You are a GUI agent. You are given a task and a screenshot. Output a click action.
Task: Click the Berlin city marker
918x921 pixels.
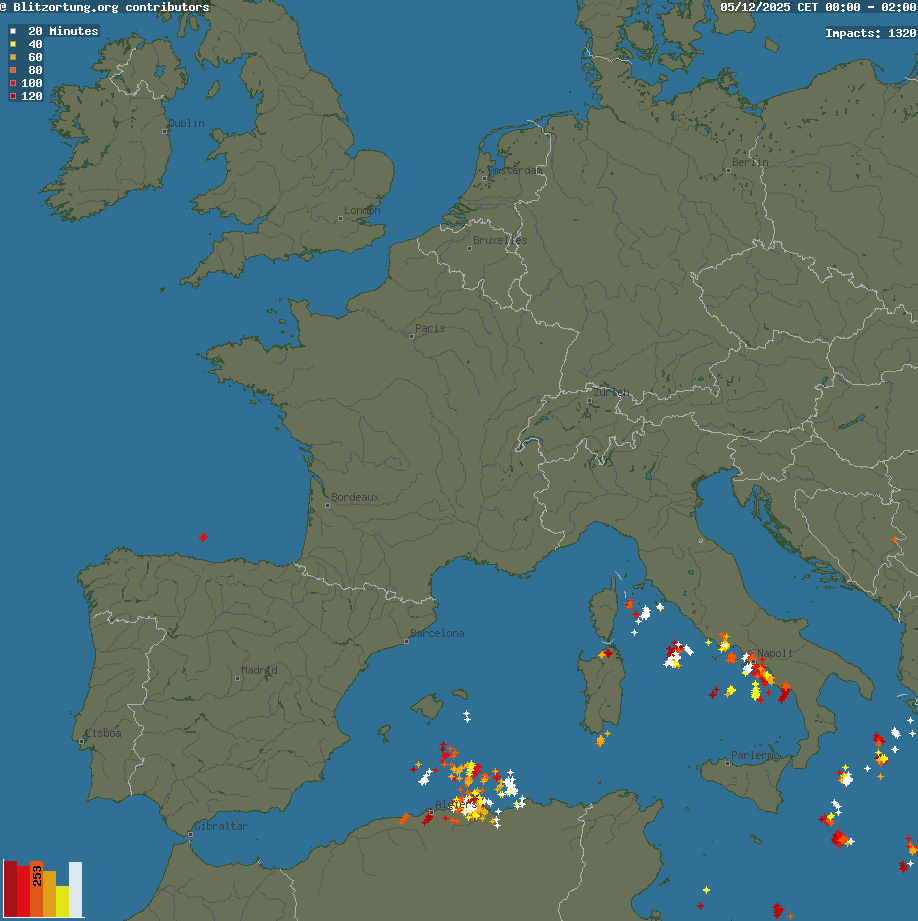[x=729, y=170]
